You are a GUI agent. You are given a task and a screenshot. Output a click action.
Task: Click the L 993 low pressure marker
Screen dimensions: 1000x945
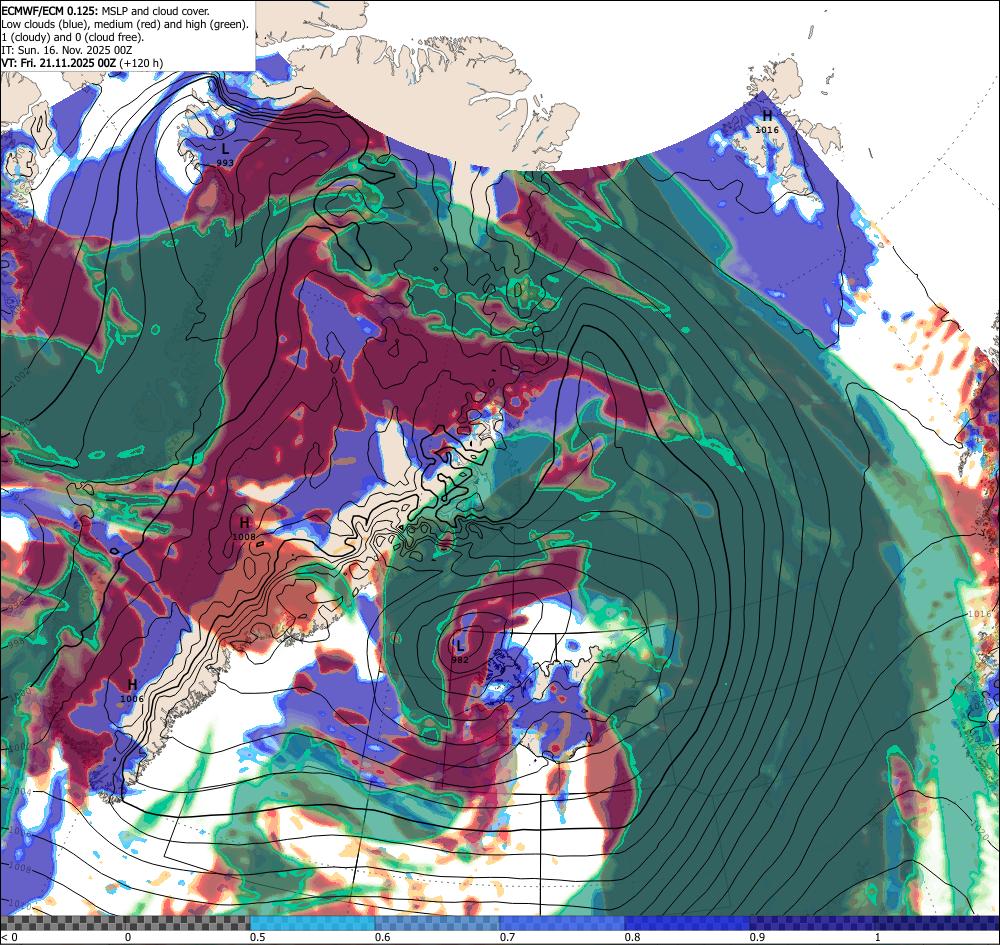point(225,154)
